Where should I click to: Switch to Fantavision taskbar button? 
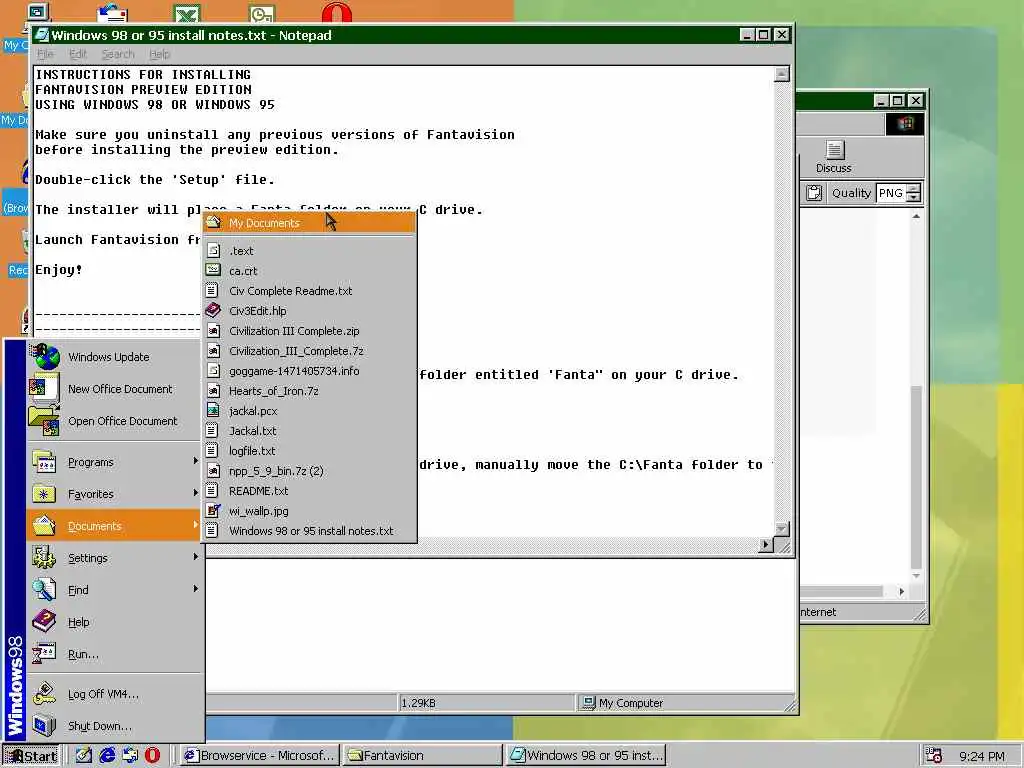(x=423, y=756)
